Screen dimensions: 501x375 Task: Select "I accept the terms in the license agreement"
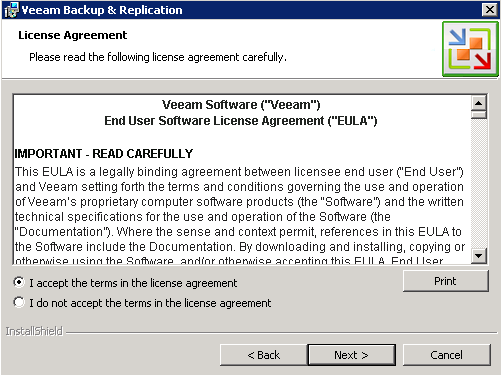click(19, 282)
